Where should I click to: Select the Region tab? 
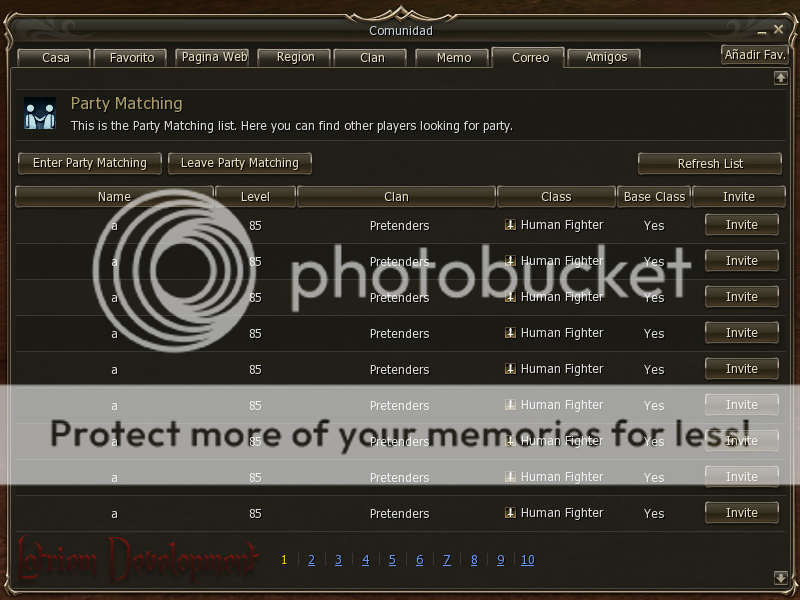pos(295,57)
